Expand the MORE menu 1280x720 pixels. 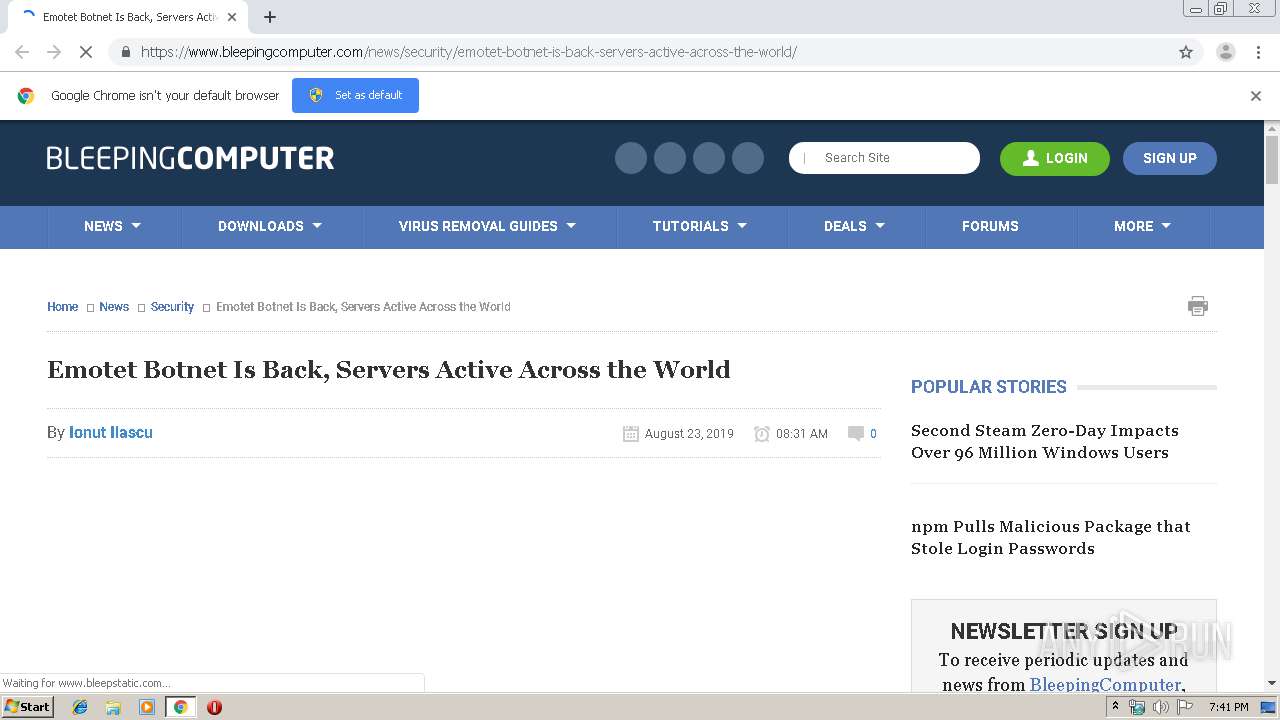1143,226
